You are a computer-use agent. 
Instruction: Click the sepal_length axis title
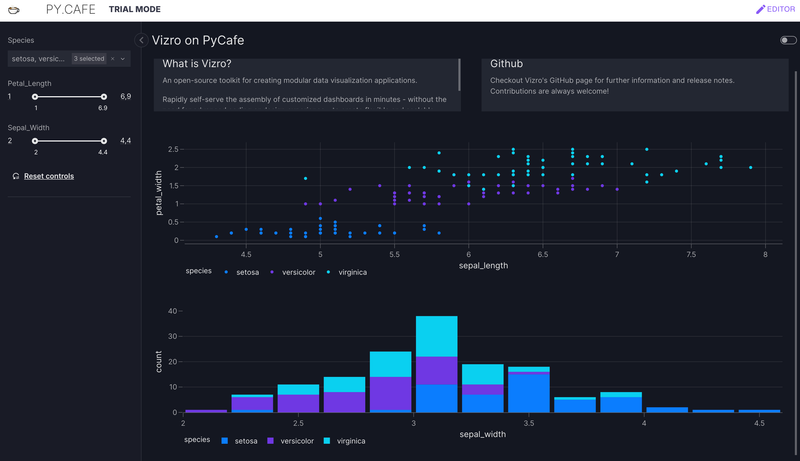pos(483,266)
